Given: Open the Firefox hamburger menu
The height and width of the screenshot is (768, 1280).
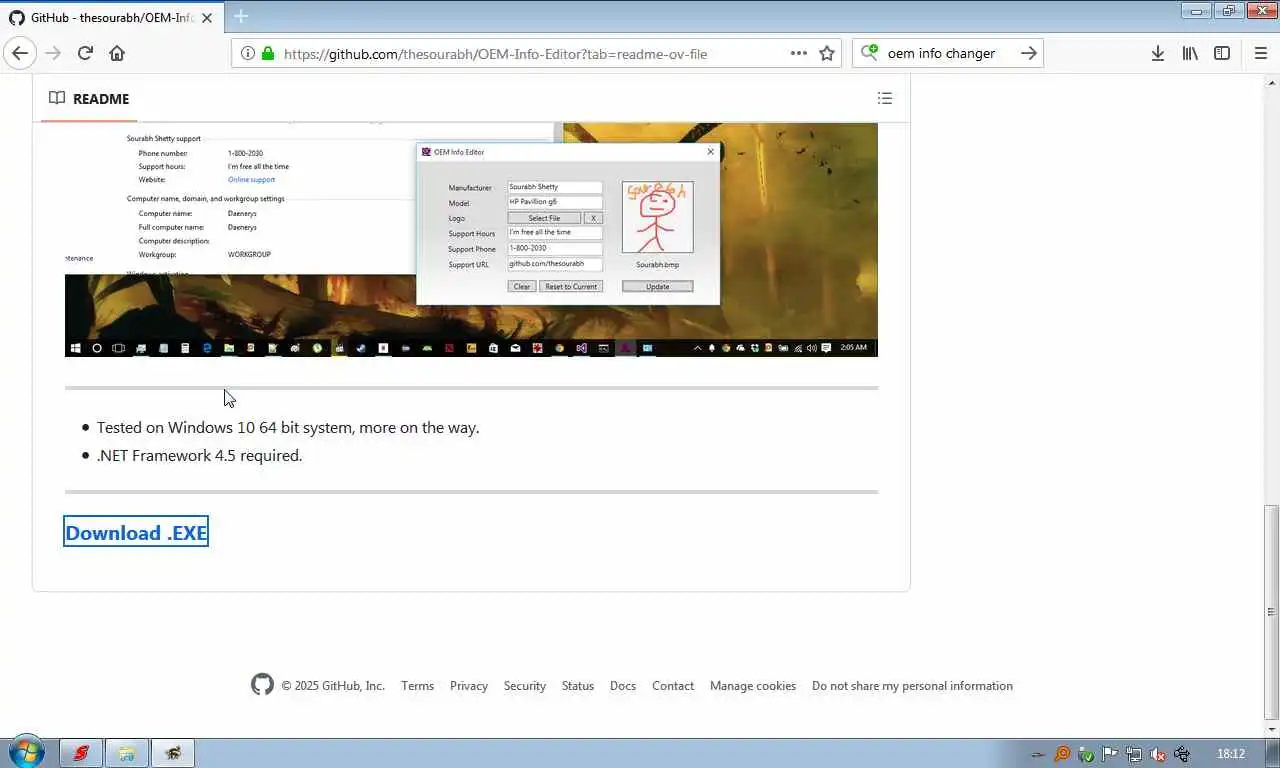Looking at the screenshot, I should 1260,53.
